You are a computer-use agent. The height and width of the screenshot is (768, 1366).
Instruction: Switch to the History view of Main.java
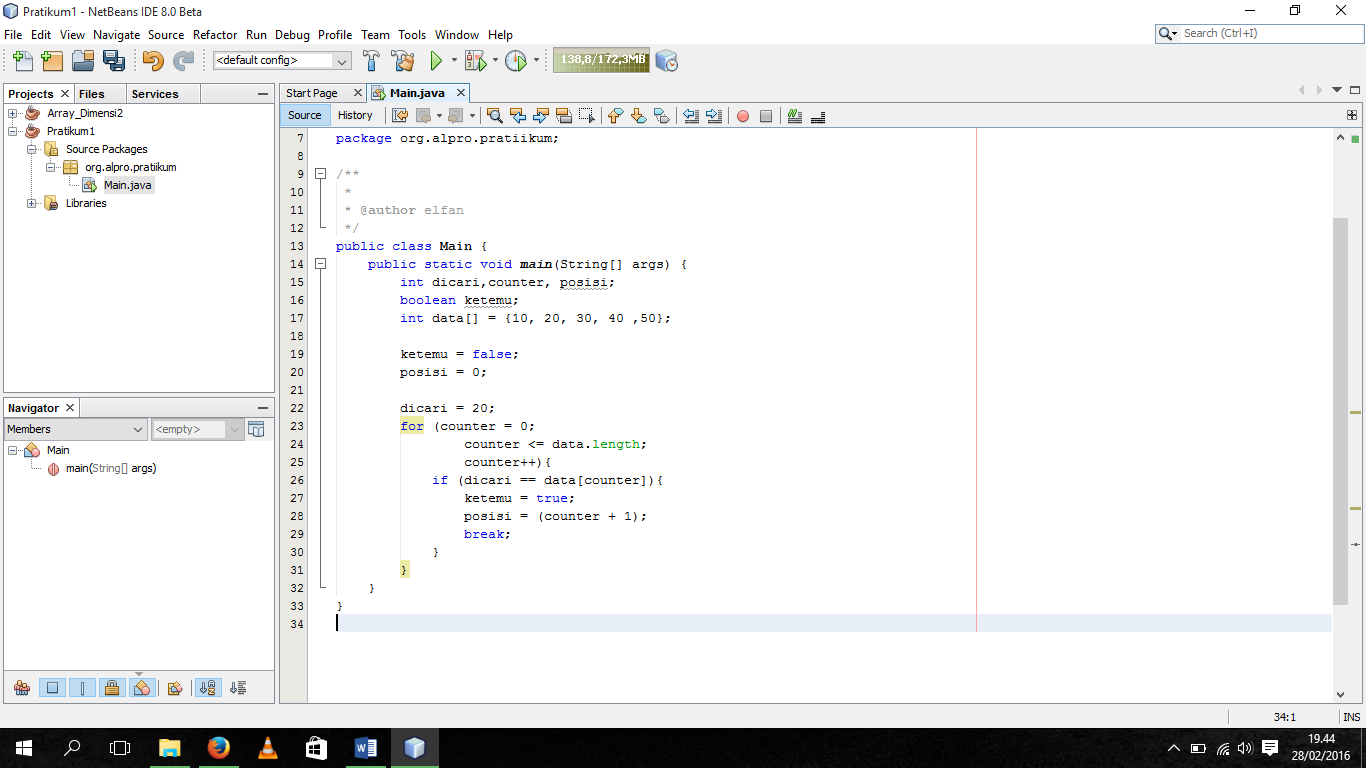(x=356, y=115)
